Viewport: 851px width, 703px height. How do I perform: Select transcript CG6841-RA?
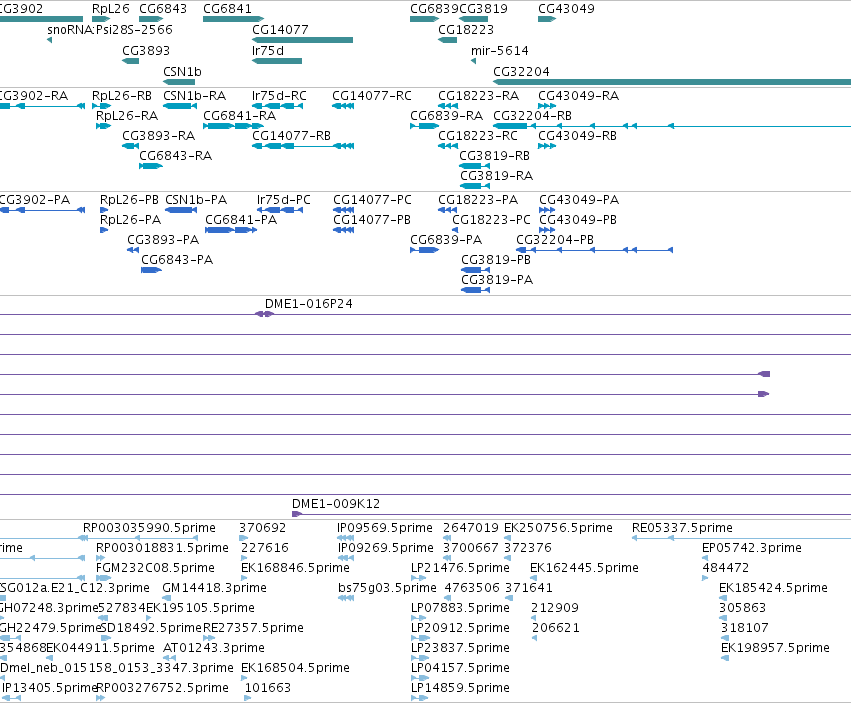click(x=239, y=116)
